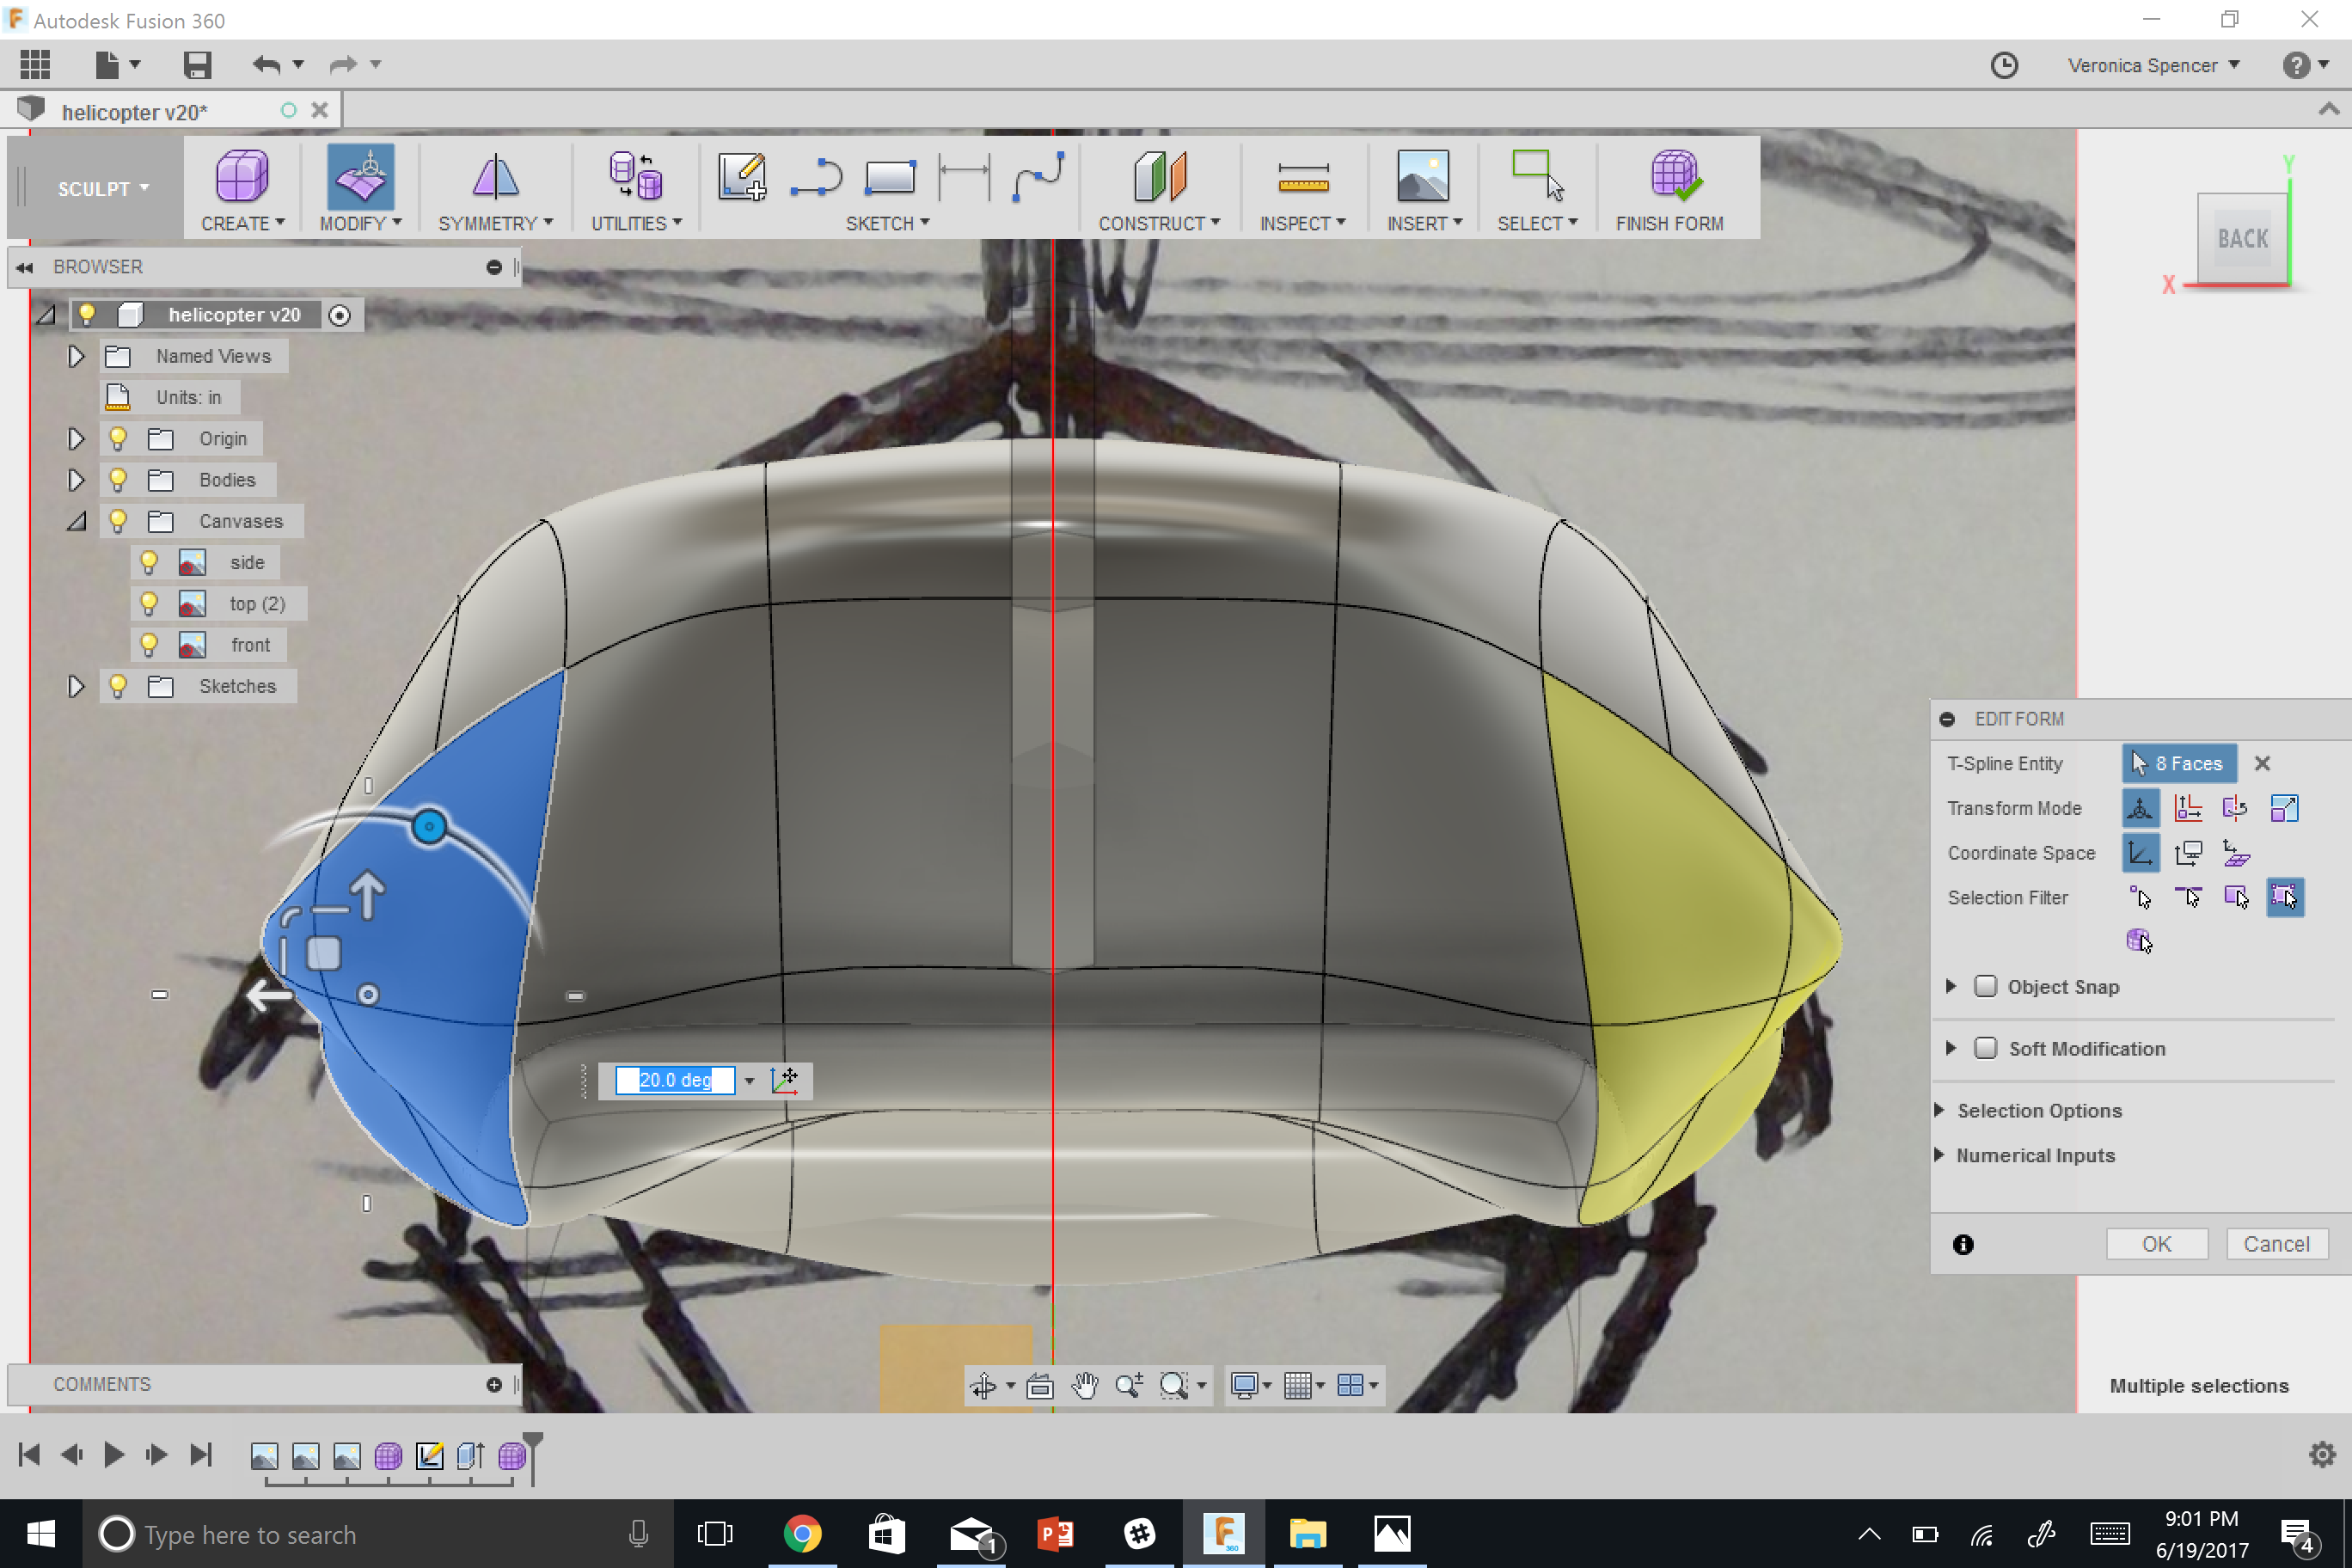Select the sketch Line tool
2352x1568 pixels.
click(816, 178)
